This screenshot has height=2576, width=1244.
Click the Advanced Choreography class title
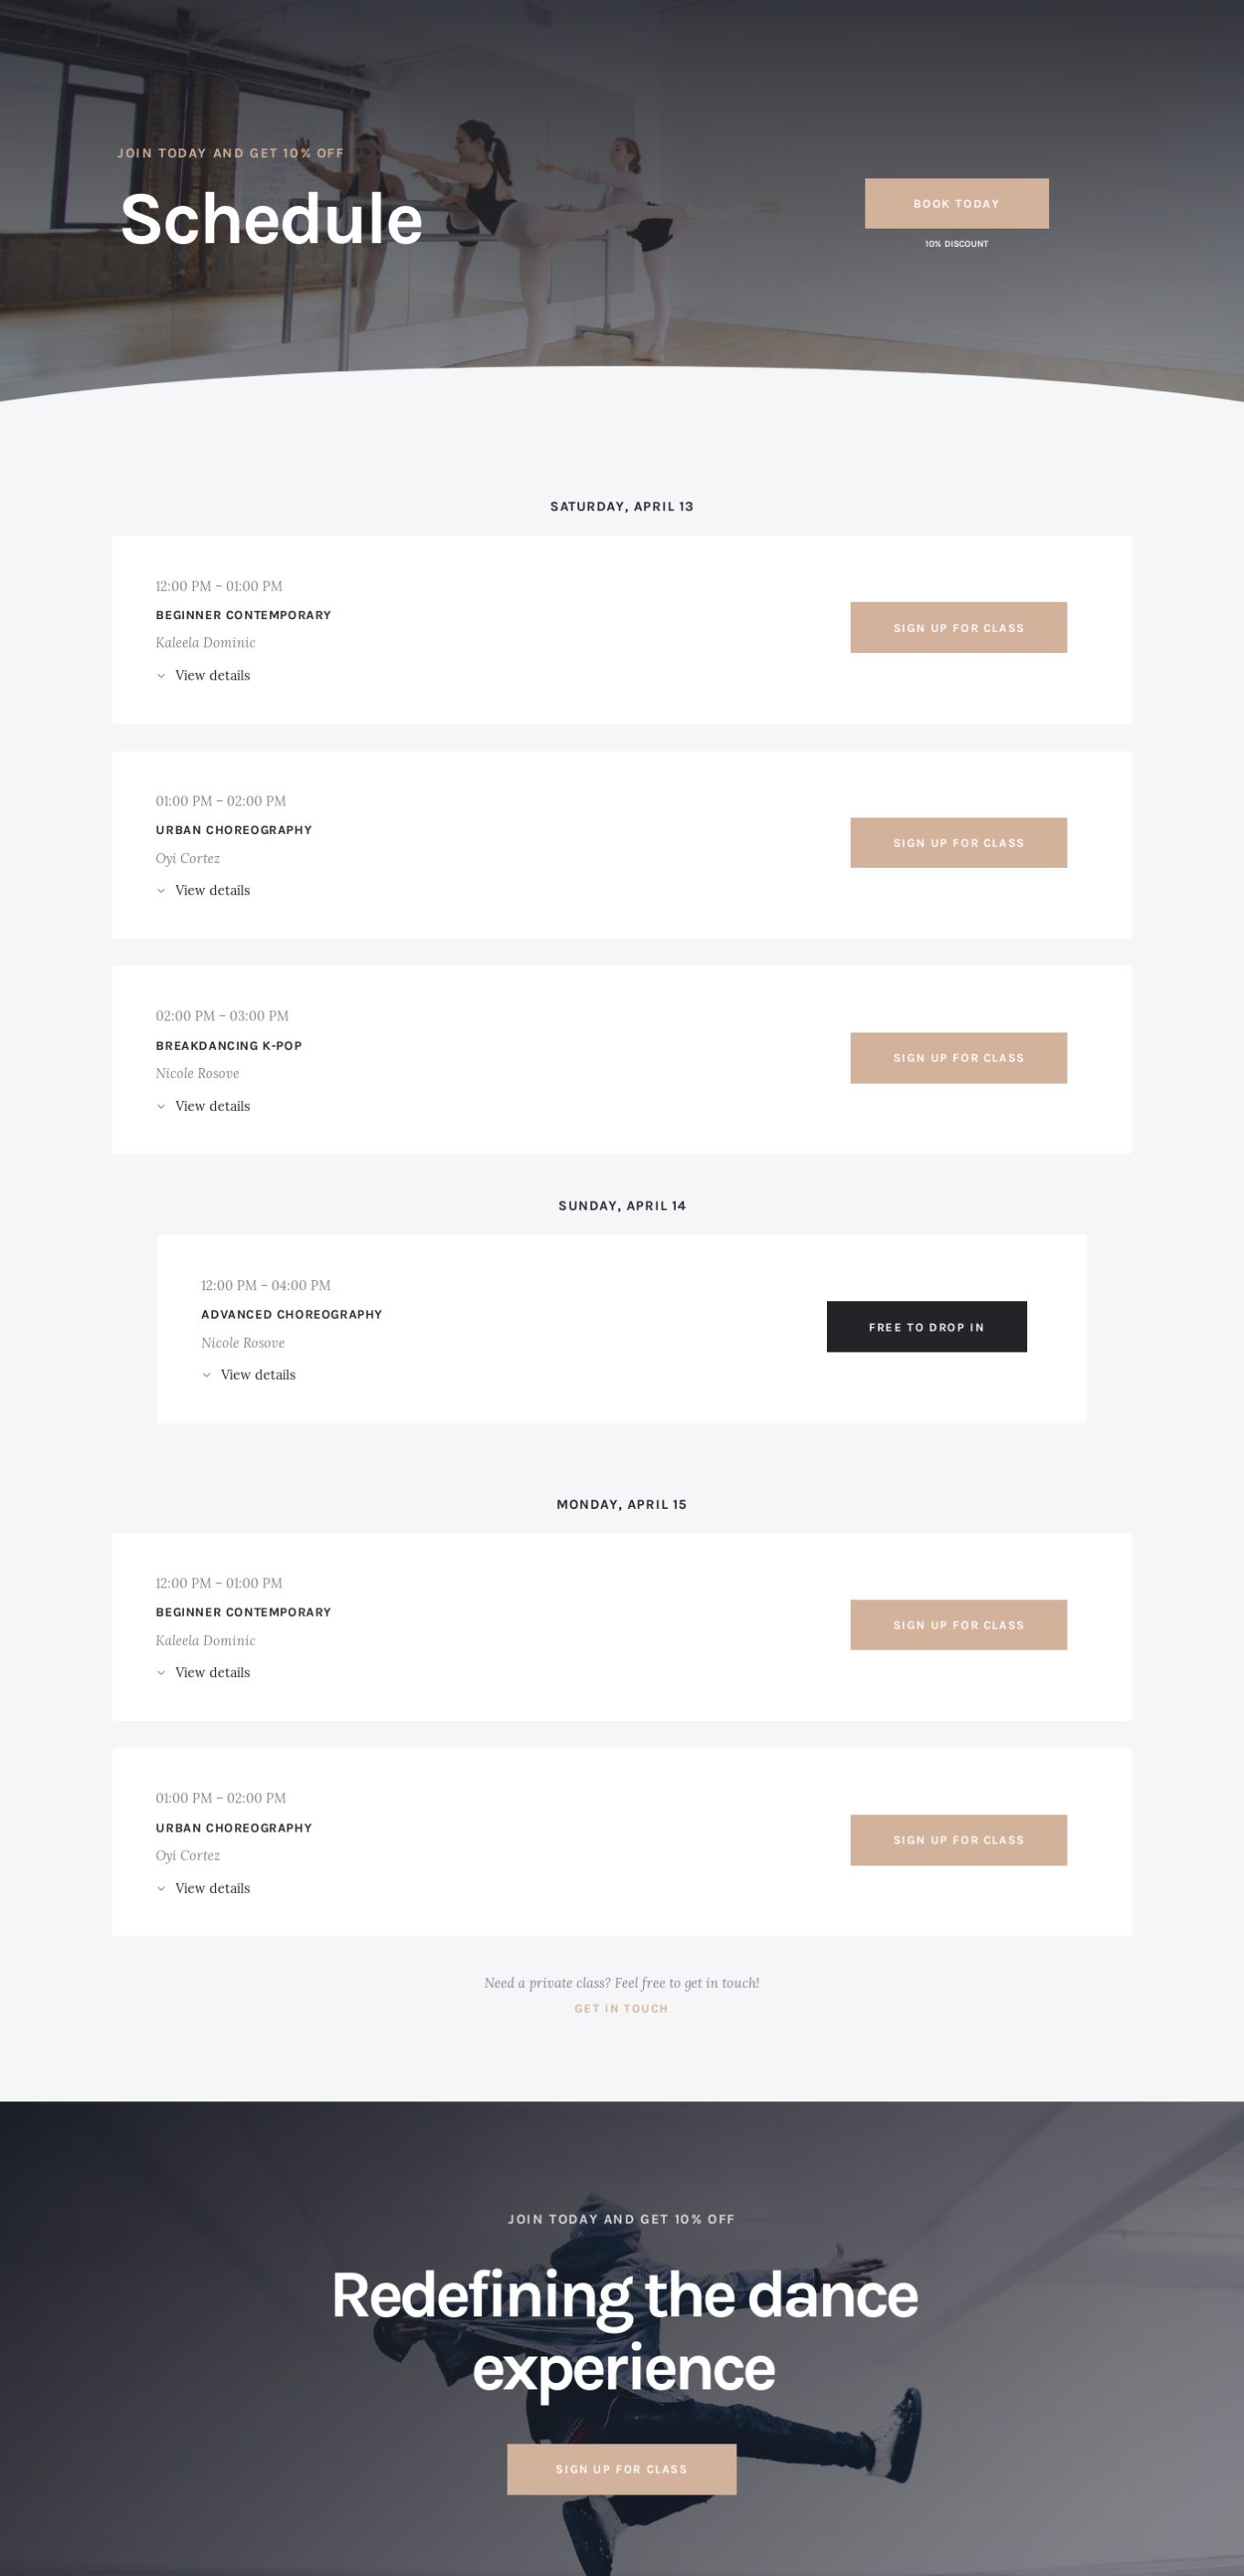291,1314
